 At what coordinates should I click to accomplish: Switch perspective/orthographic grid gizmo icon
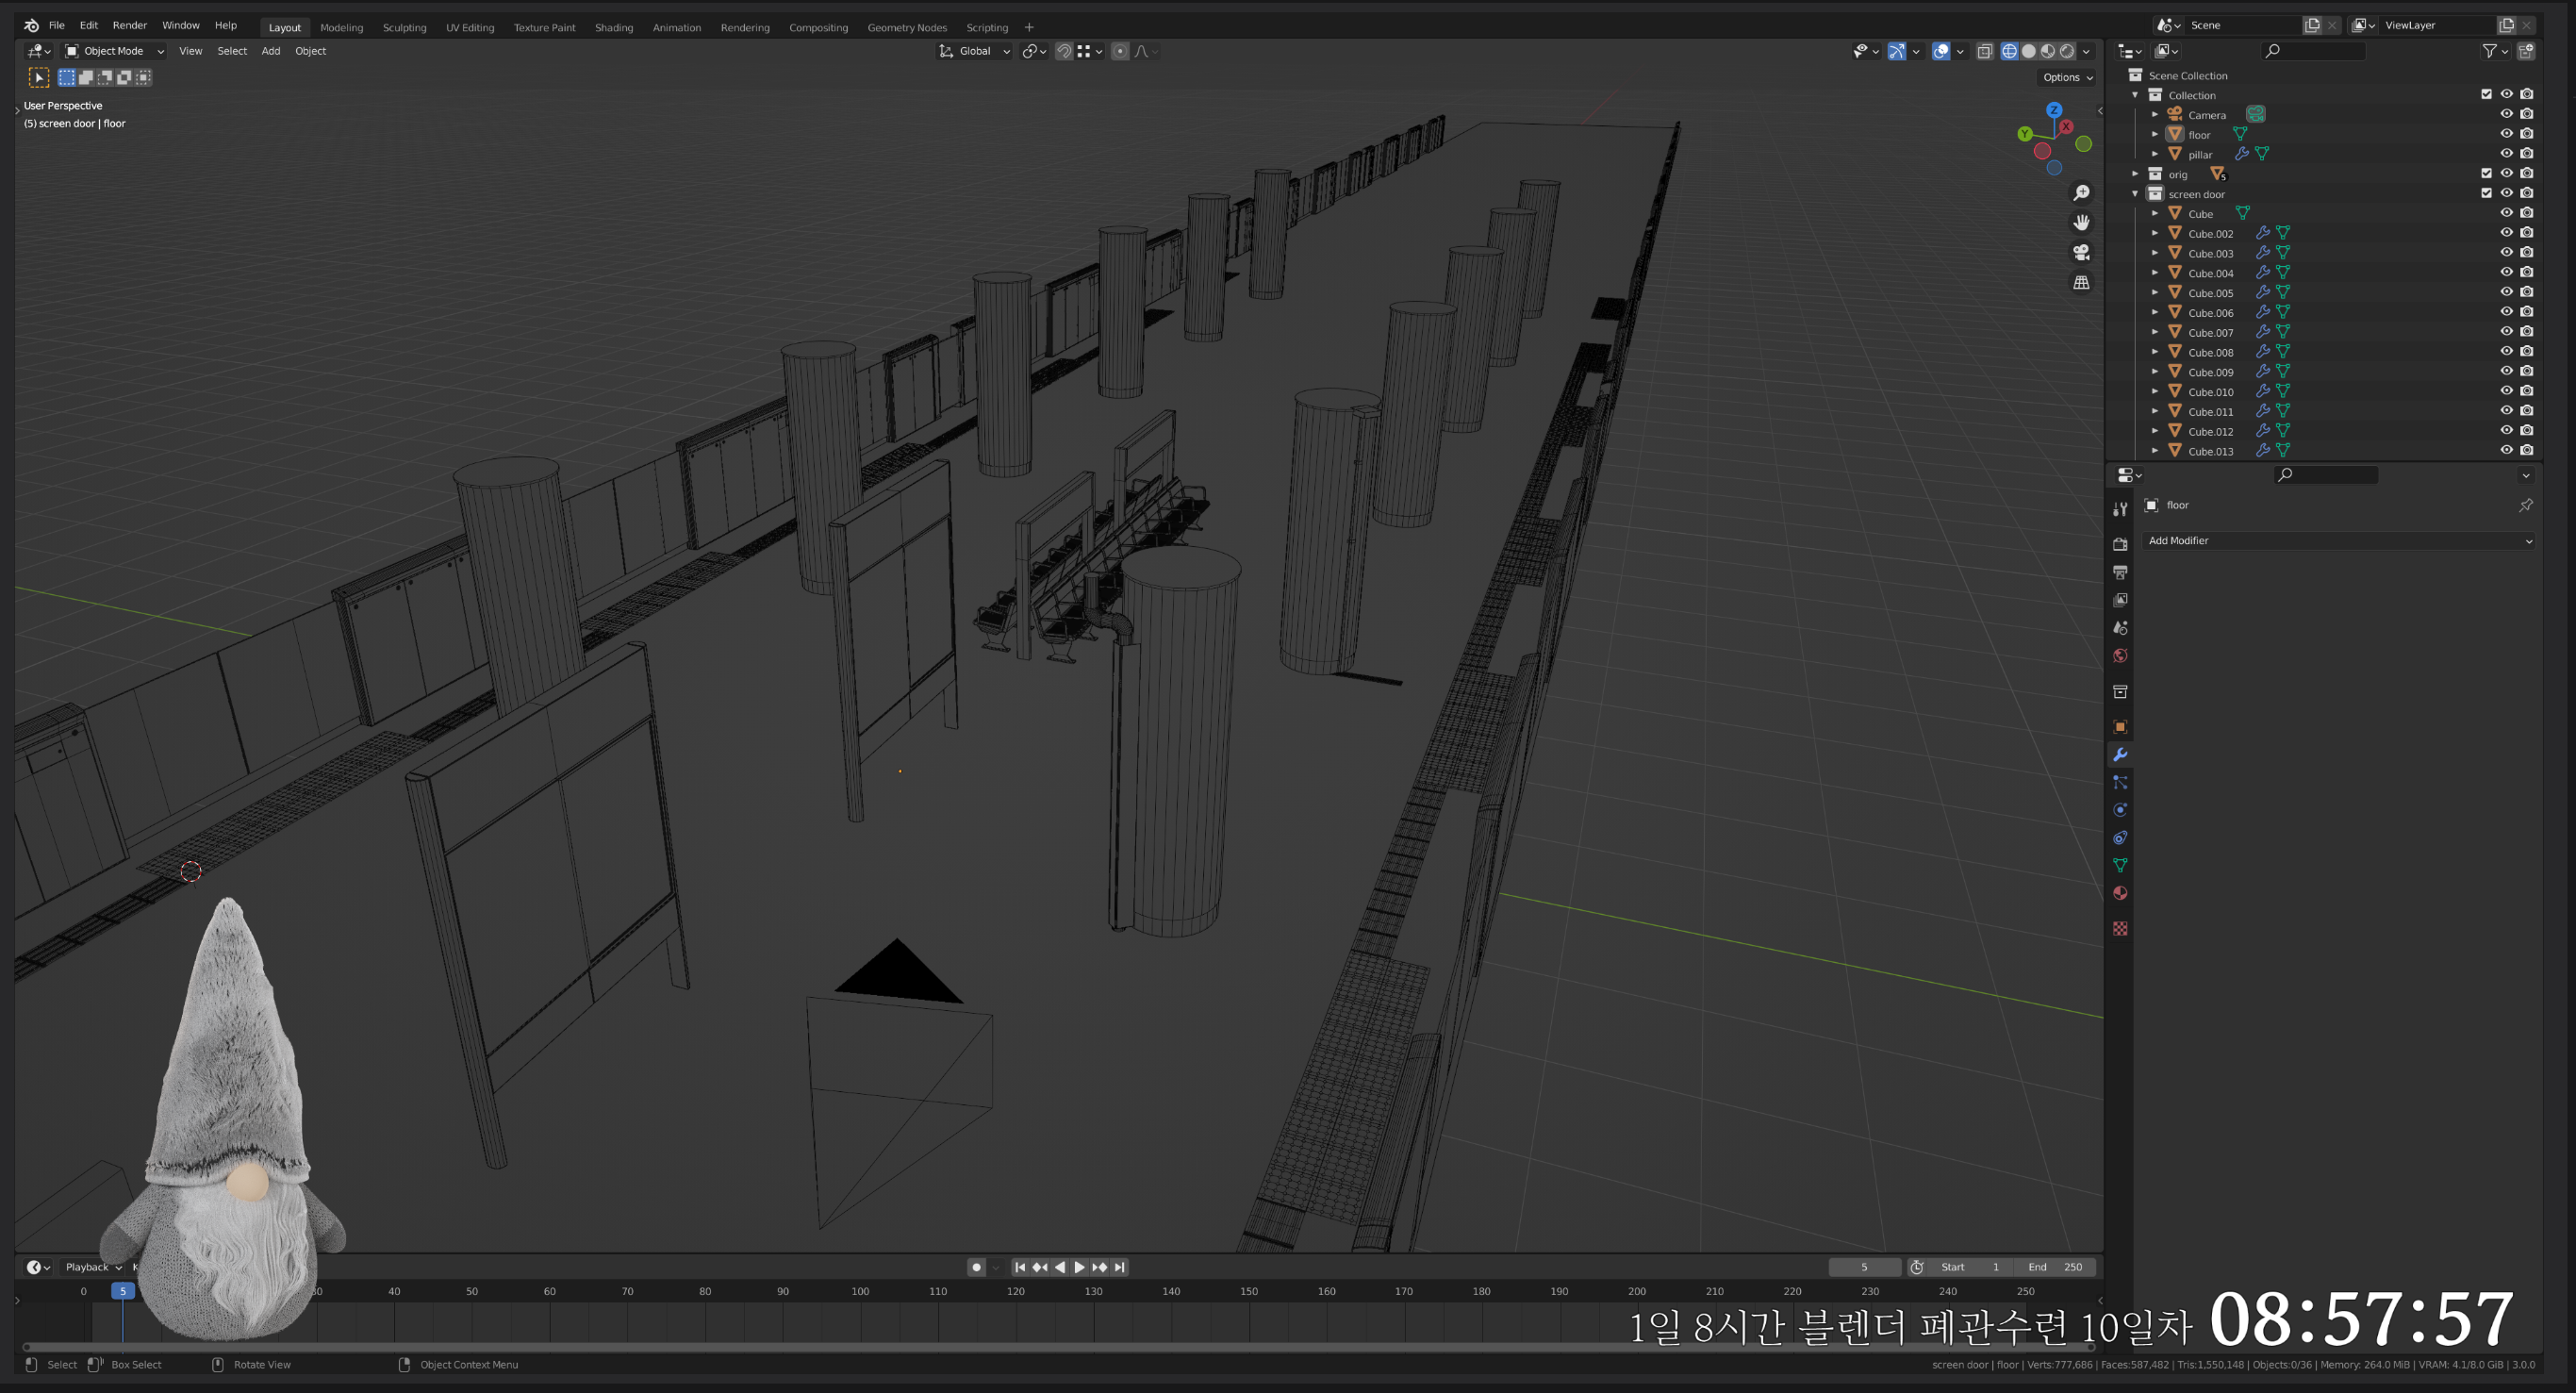click(x=2081, y=282)
